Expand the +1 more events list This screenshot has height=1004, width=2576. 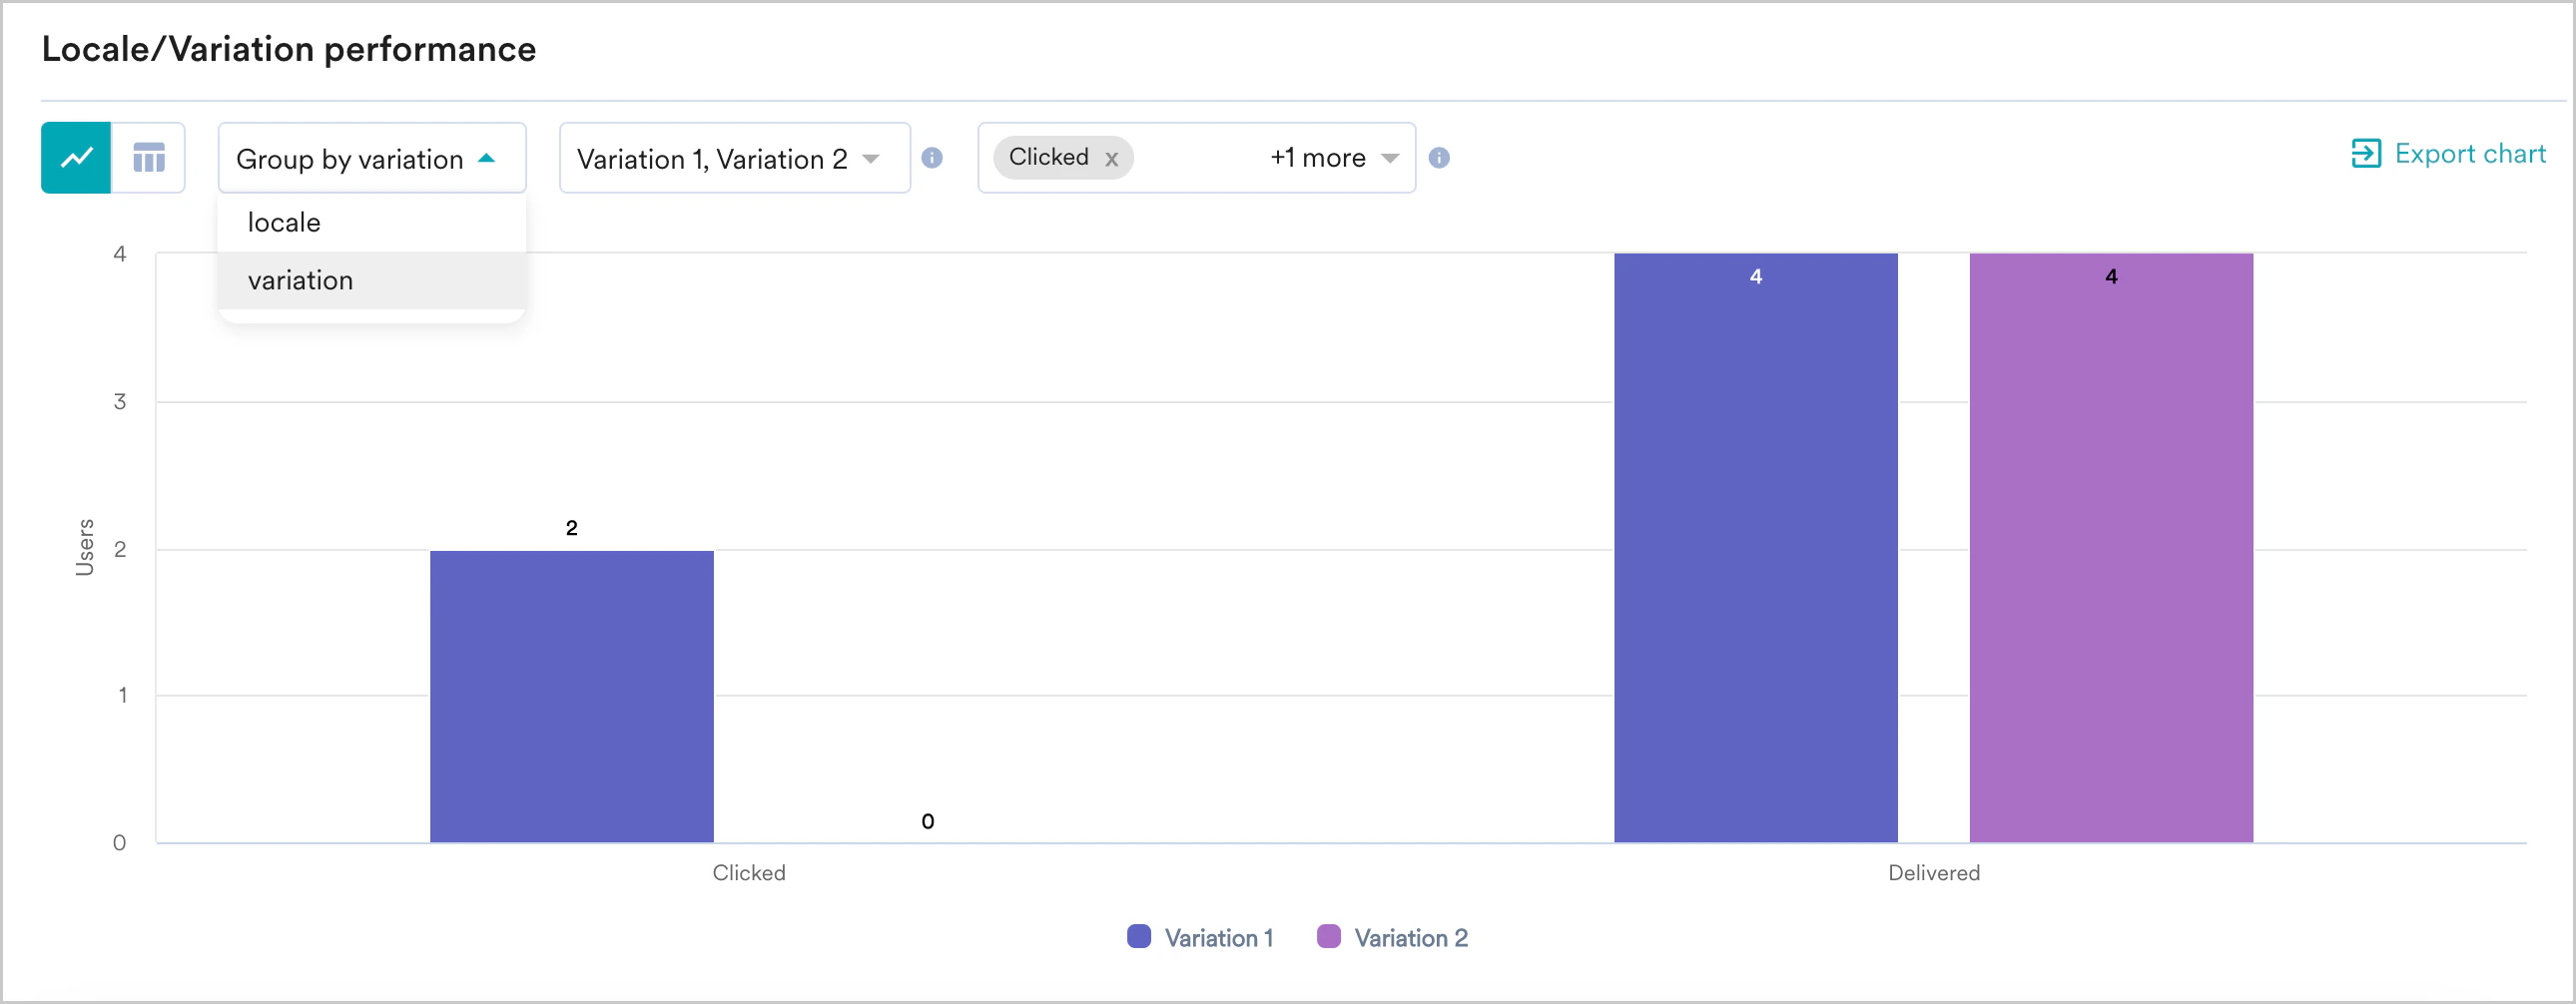pyautogui.click(x=1317, y=157)
